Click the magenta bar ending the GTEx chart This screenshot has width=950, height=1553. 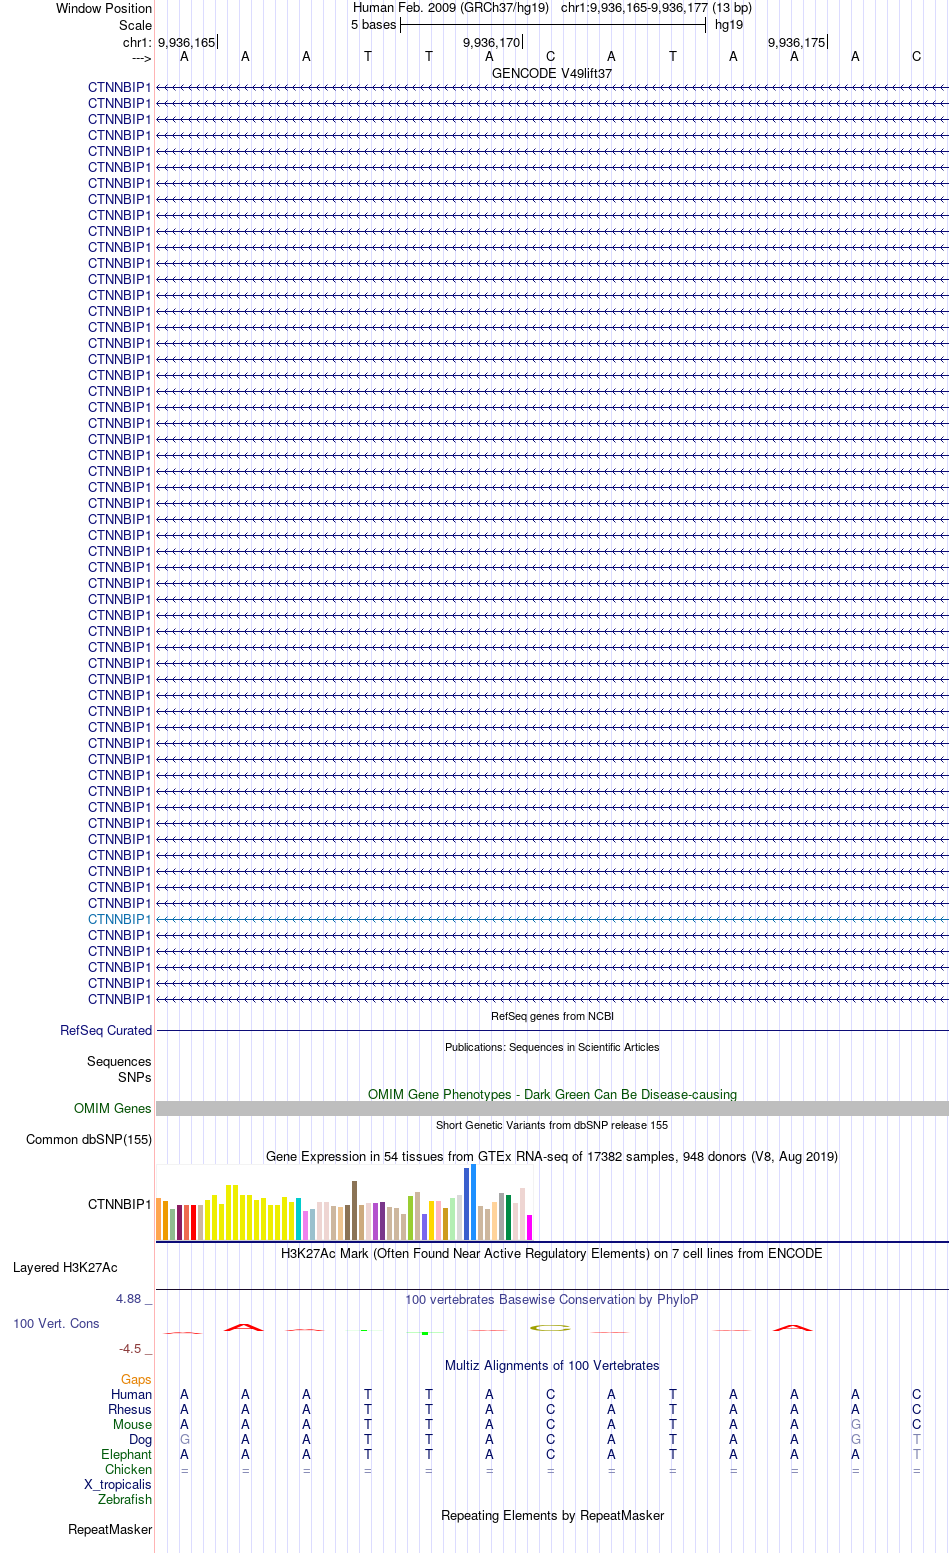click(x=530, y=1228)
